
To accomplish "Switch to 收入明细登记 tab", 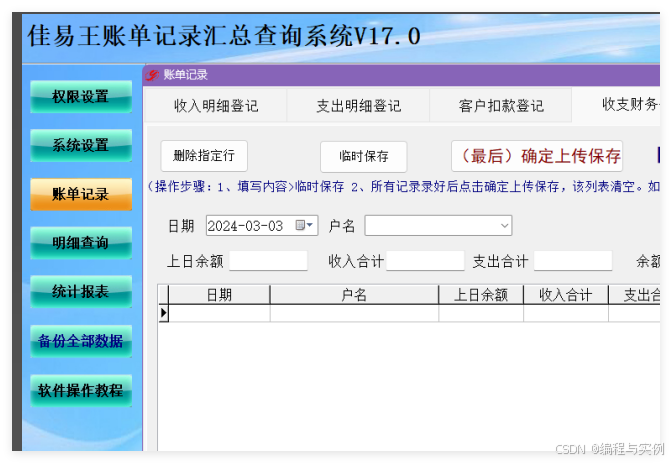I will (x=216, y=105).
